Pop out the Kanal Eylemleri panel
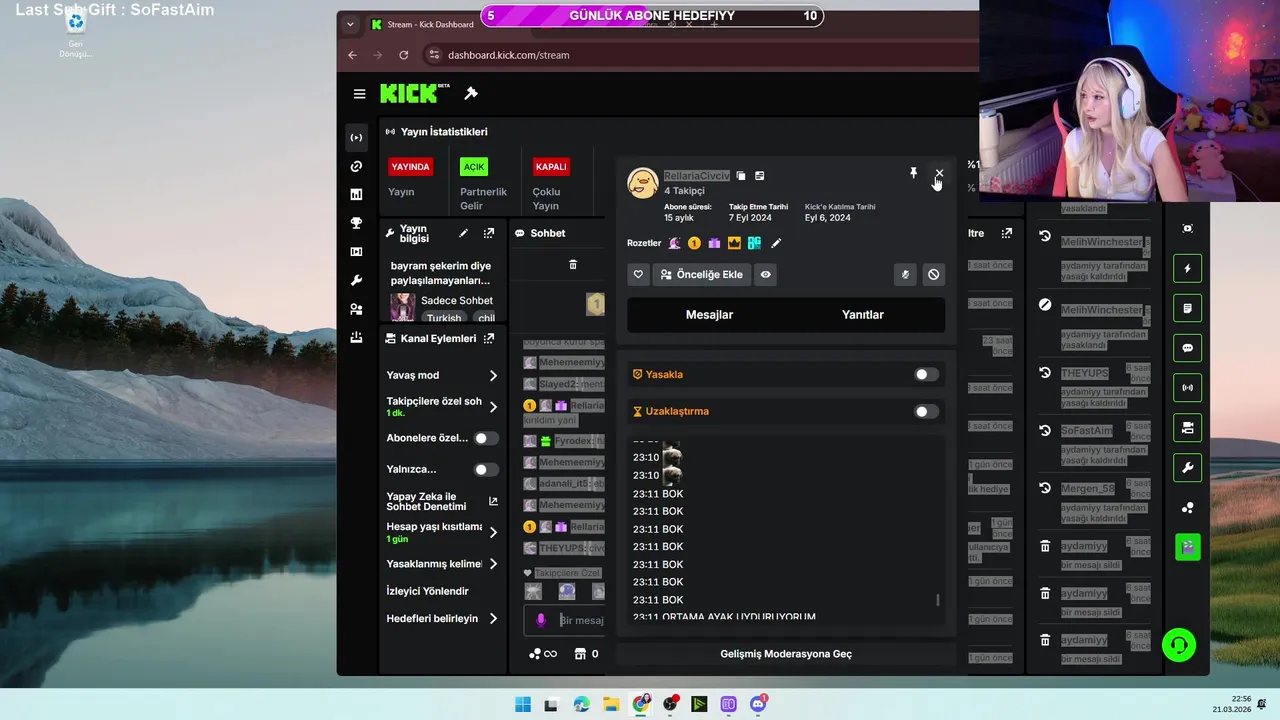The image size is (1280, 720). 489,339
